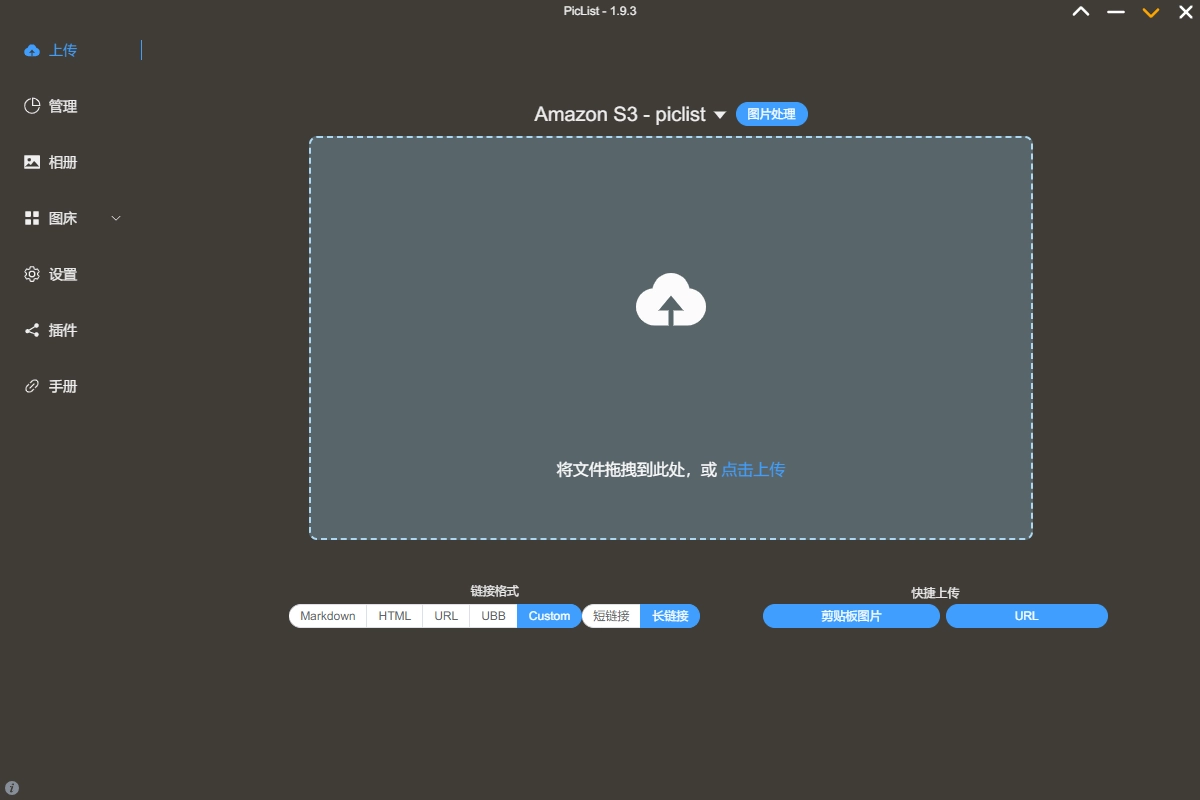Click the up-chevron always-on-top icon
Viewport: 1200px width, 800px height.
click(x=1081, y=12)
